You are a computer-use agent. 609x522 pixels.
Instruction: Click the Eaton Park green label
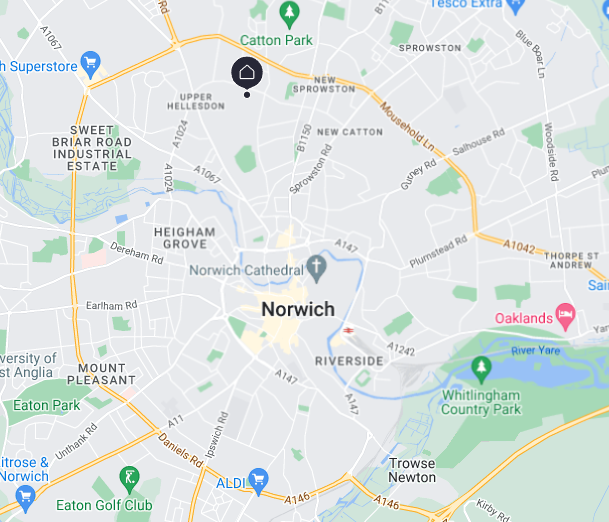tap(47, 405)
